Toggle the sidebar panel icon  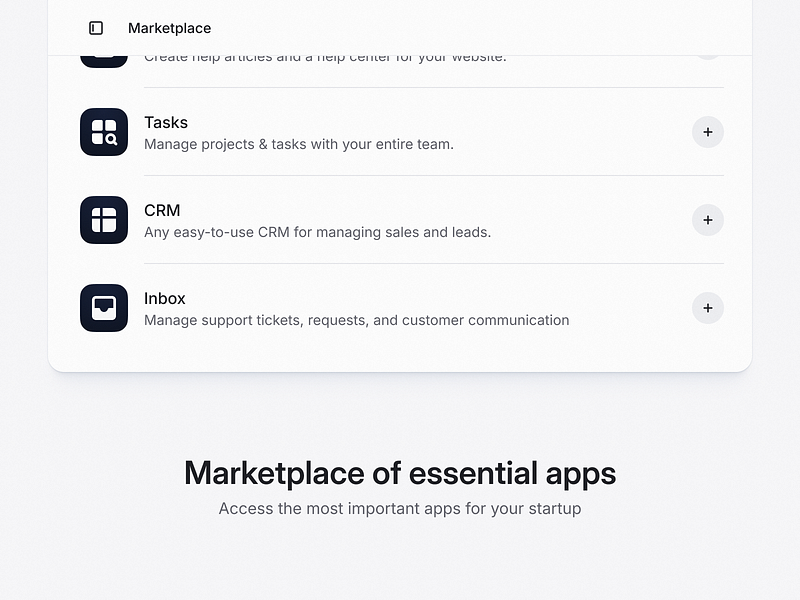[96, 28]
